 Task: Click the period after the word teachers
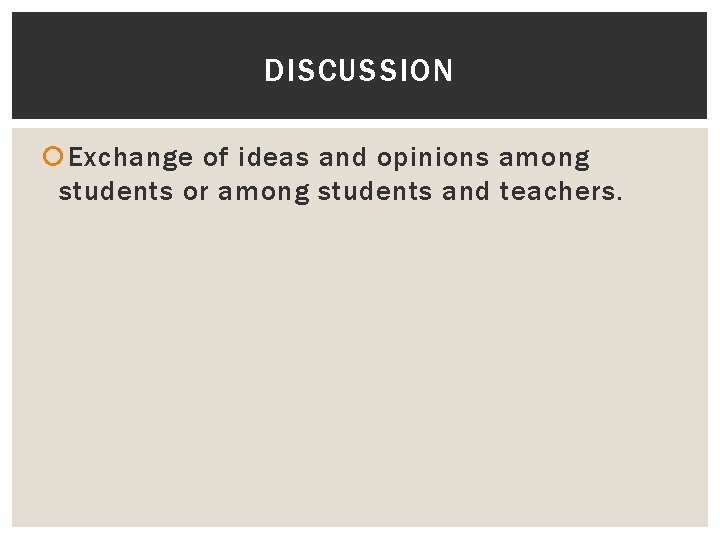618,197
